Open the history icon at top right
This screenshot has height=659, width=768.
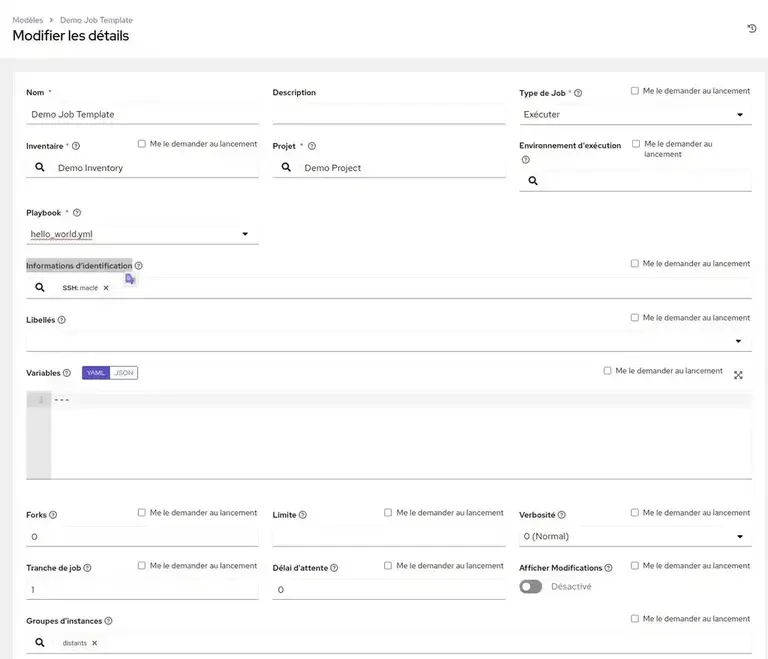pos(751,28)
